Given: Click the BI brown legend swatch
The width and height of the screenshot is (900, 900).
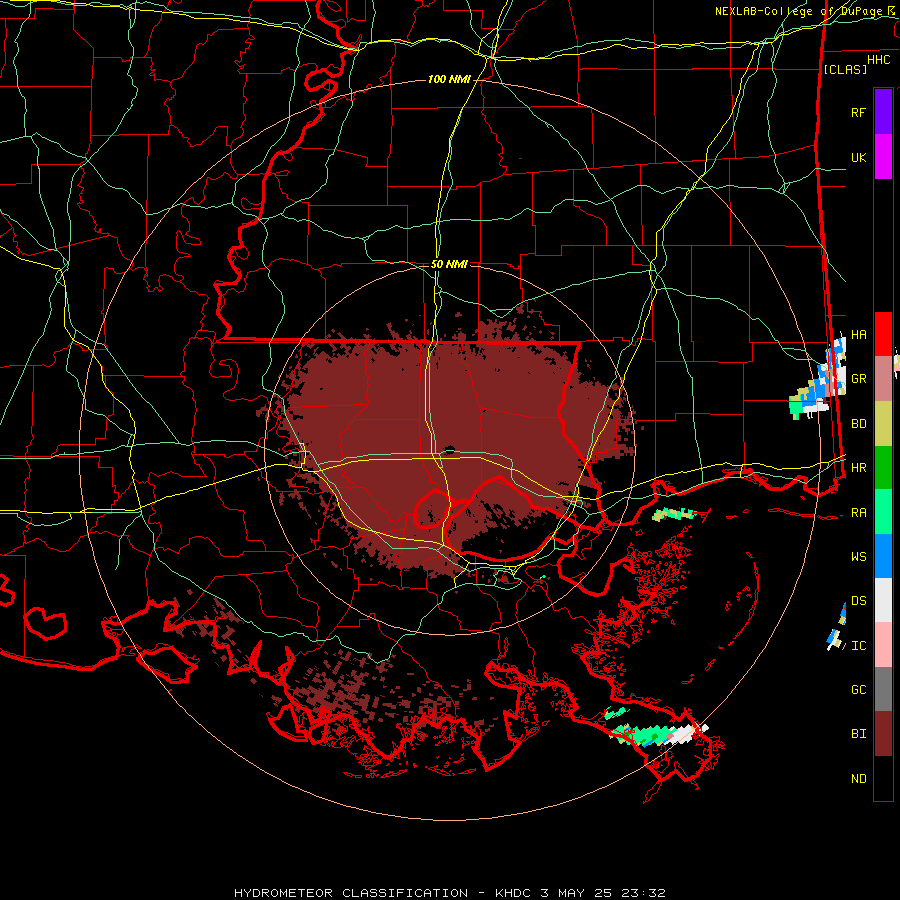Looking at the screenshot, I should 883,734.
